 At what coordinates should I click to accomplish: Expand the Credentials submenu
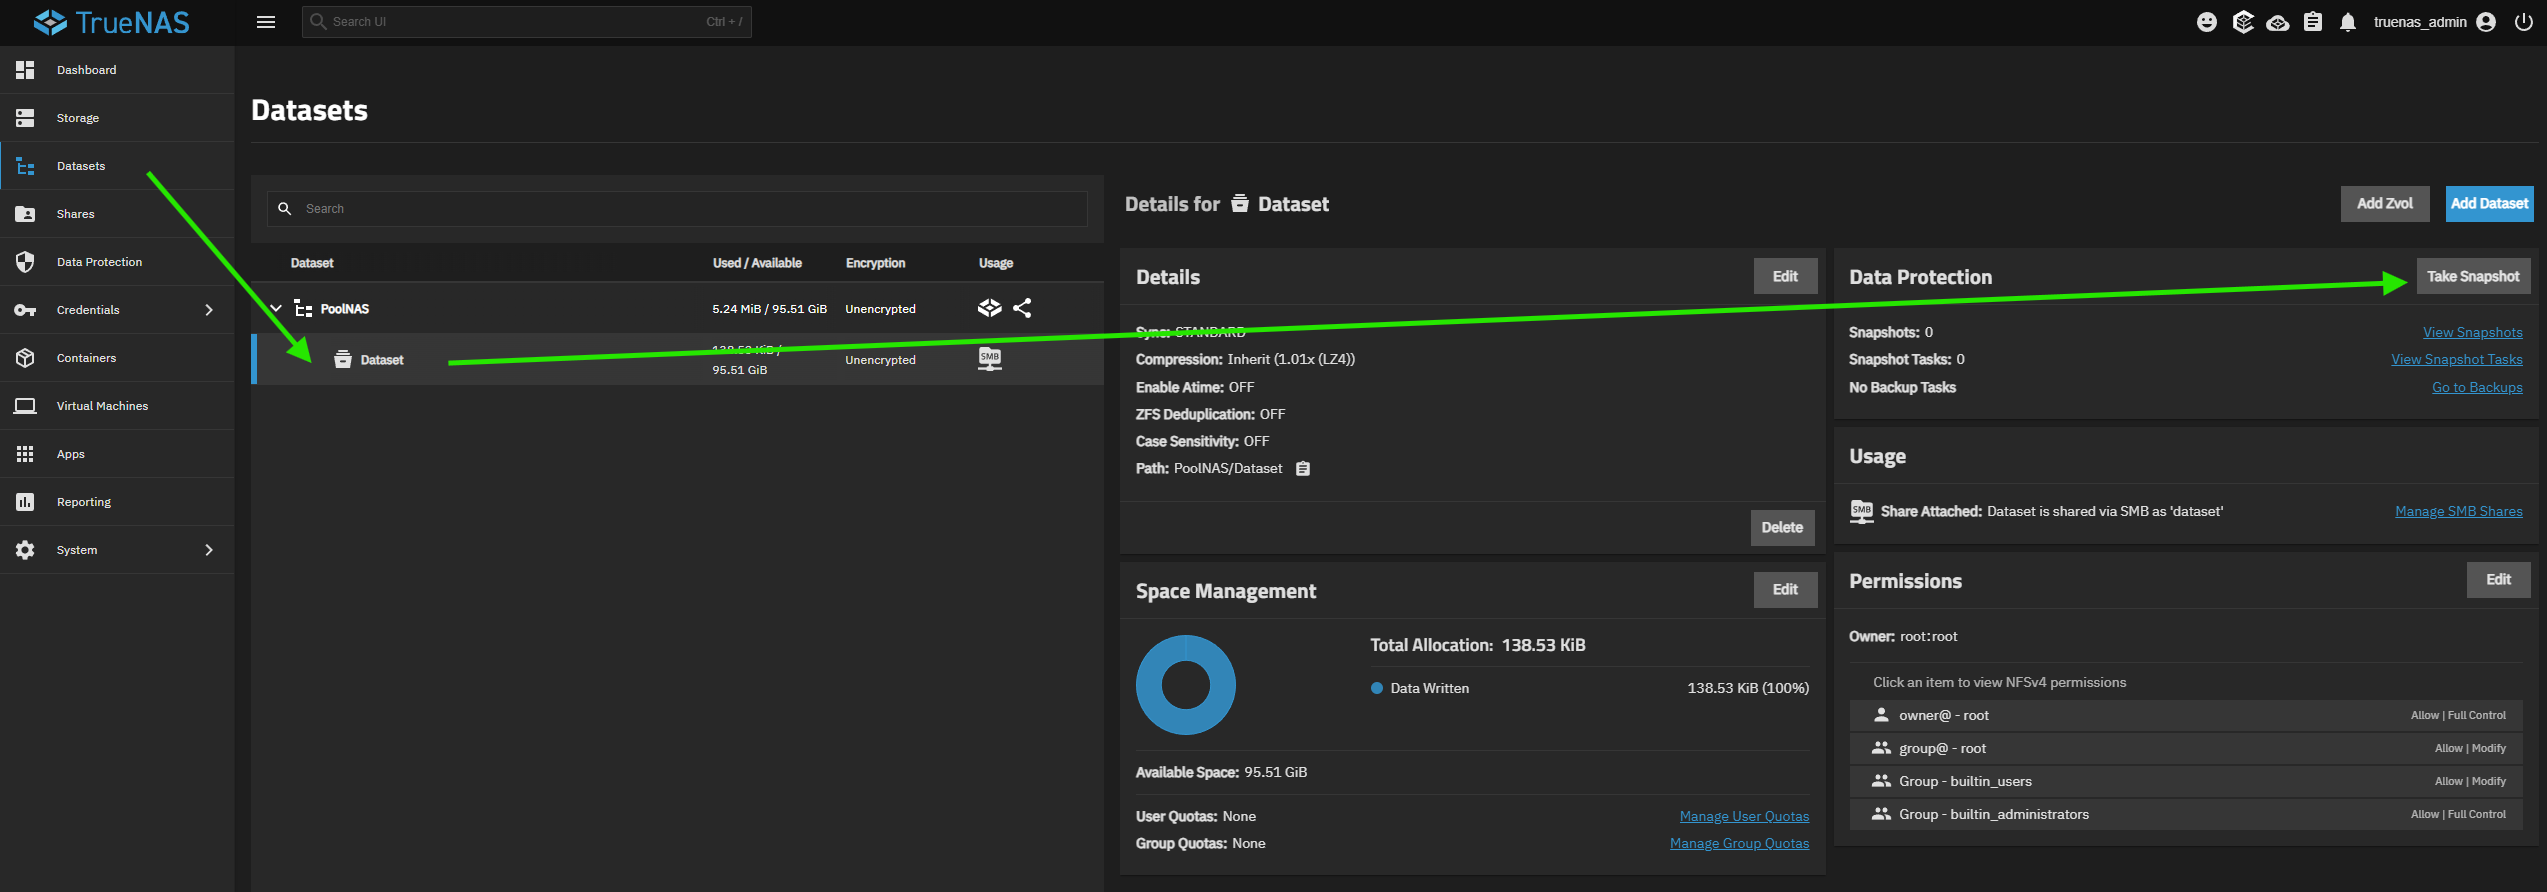pyautogui.click(x=208, y=310)
